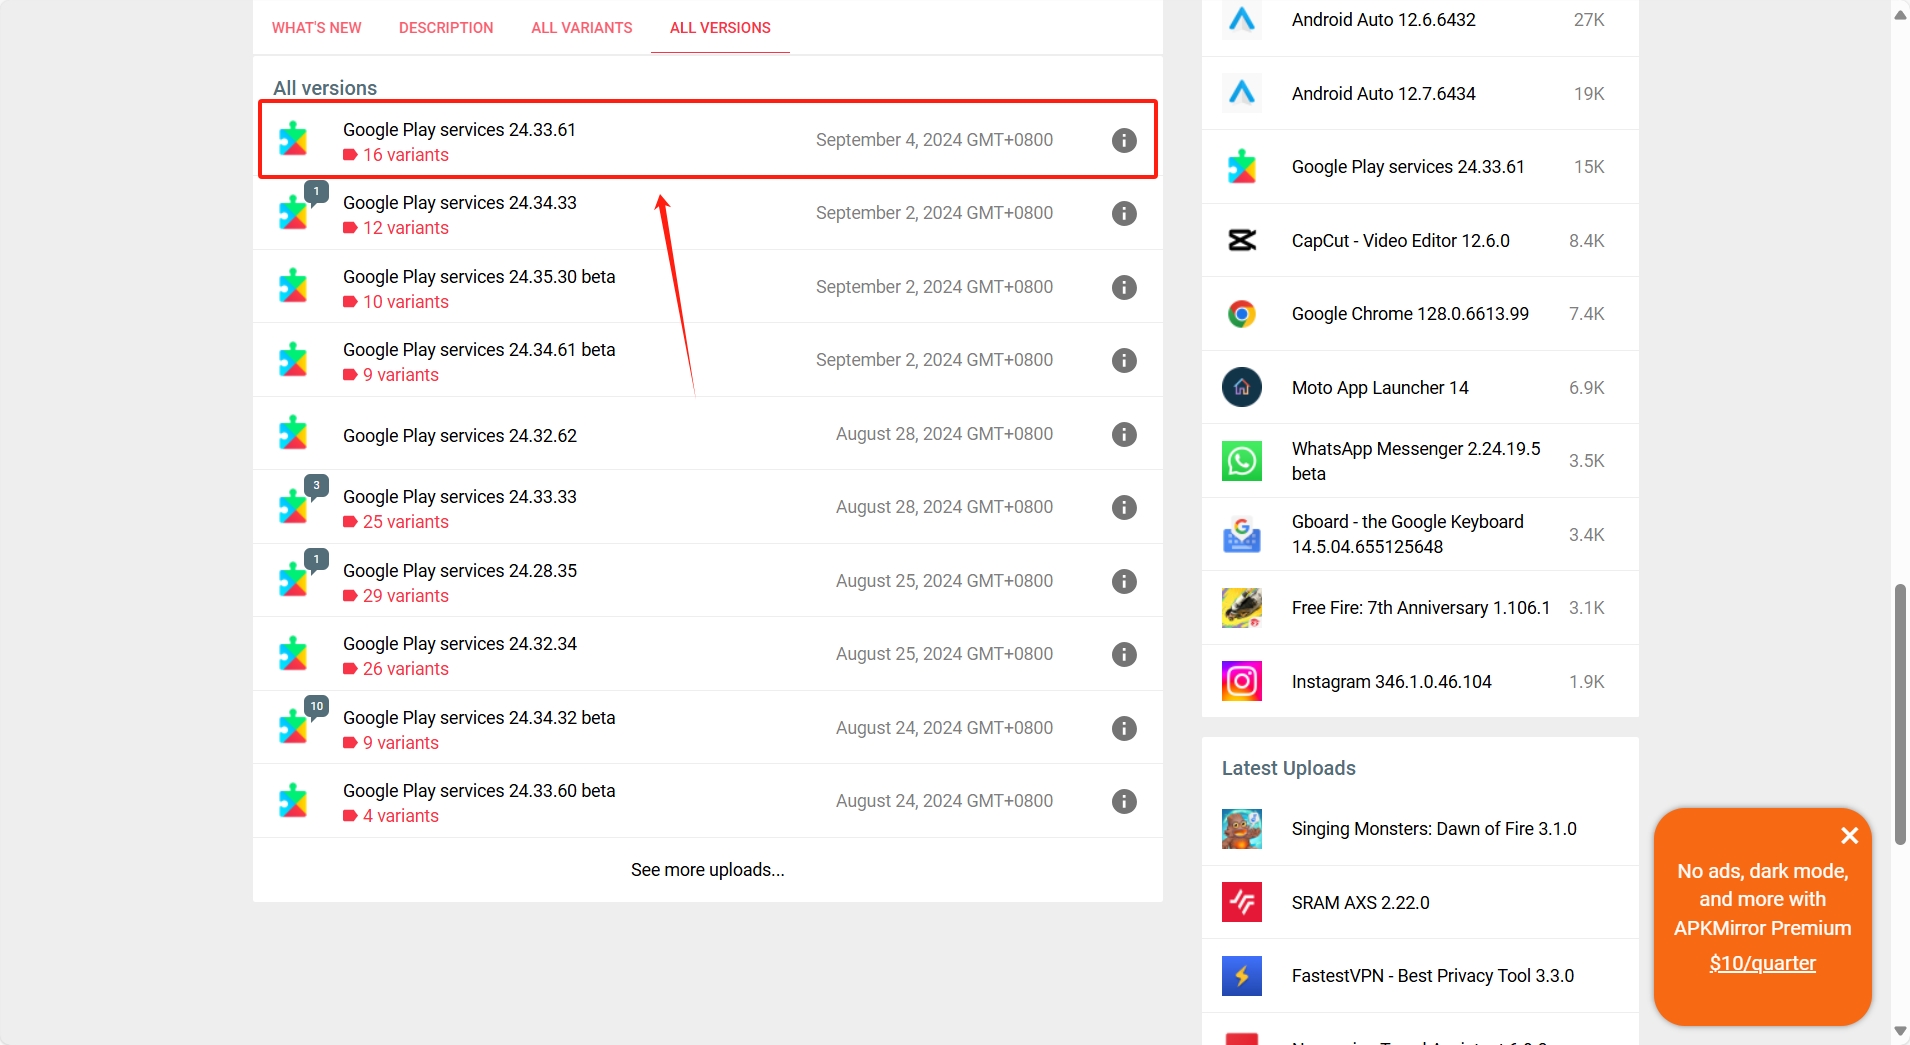Switch to the Description tab
Viewport: 1910px width, 1045px height.
pos(446,28)
